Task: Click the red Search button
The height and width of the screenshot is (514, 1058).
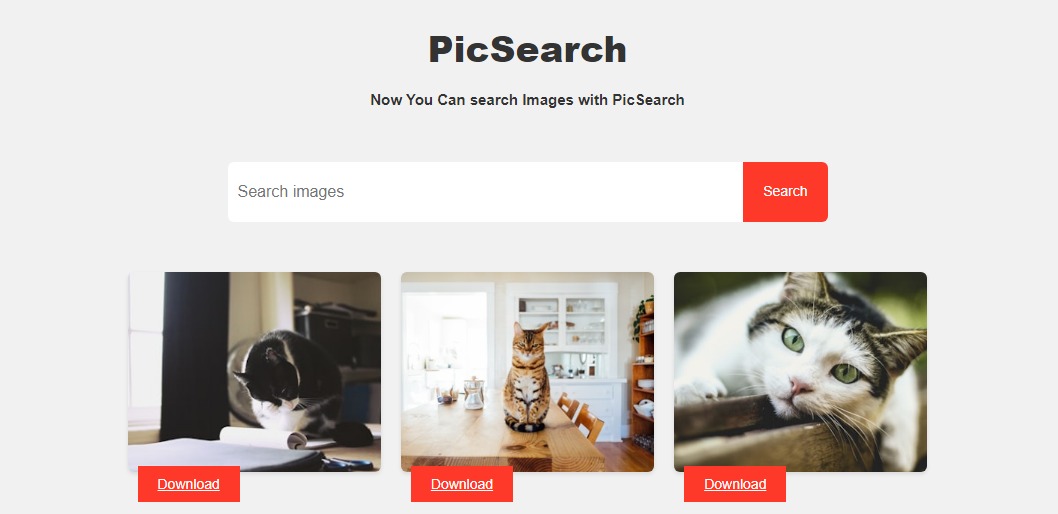Action: pos(785,192)
